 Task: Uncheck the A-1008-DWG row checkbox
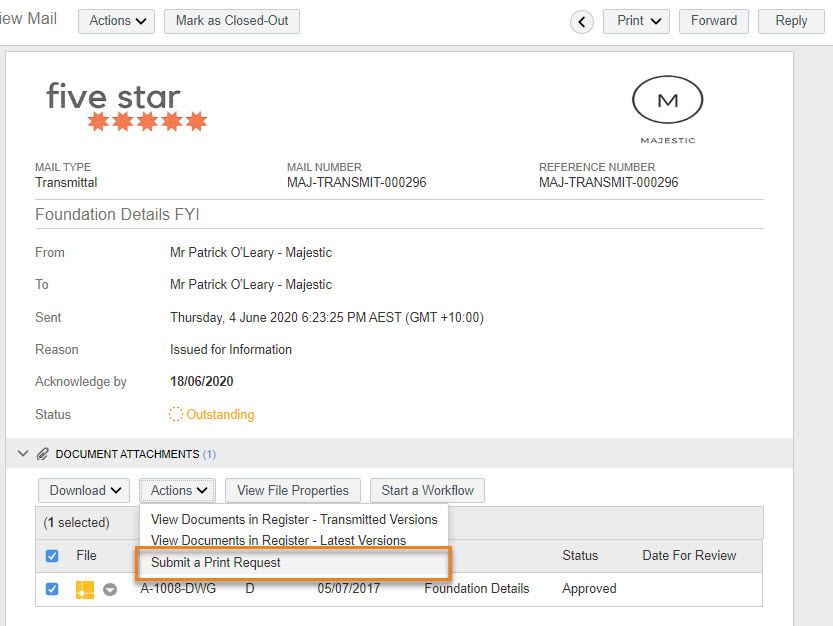(52, 589)
